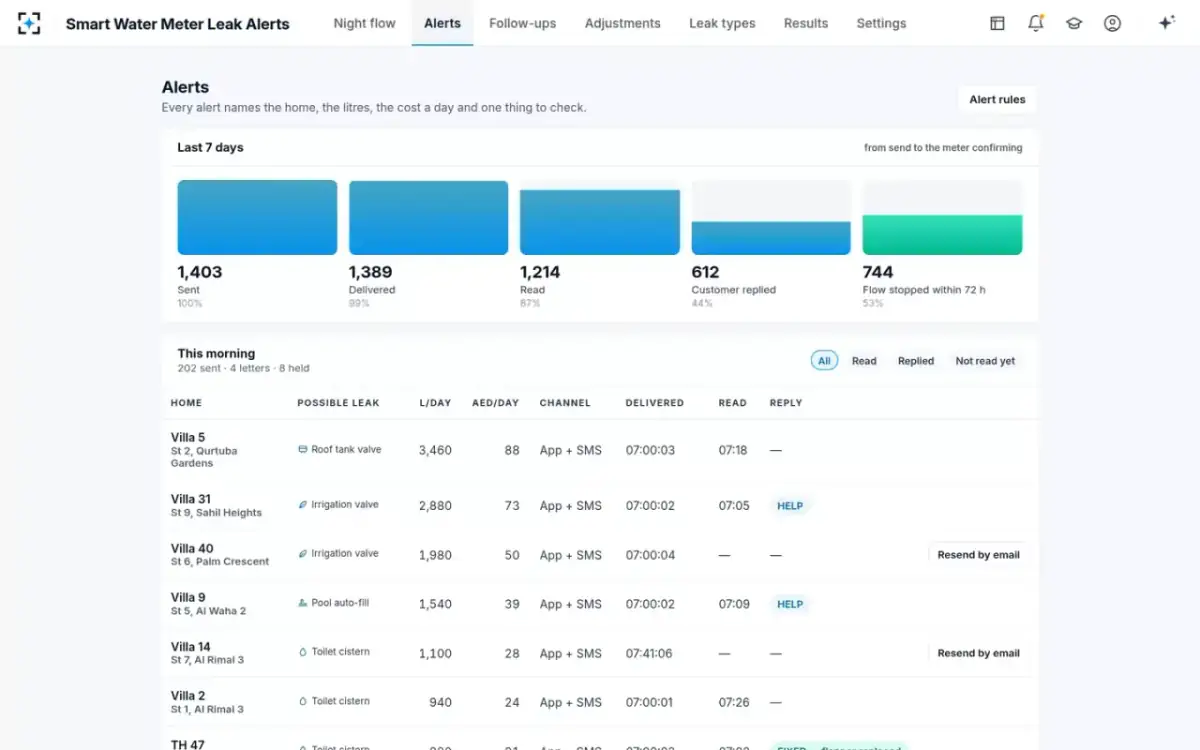Open the Leak types tab
1200x750 pixels.
point(723,23)
